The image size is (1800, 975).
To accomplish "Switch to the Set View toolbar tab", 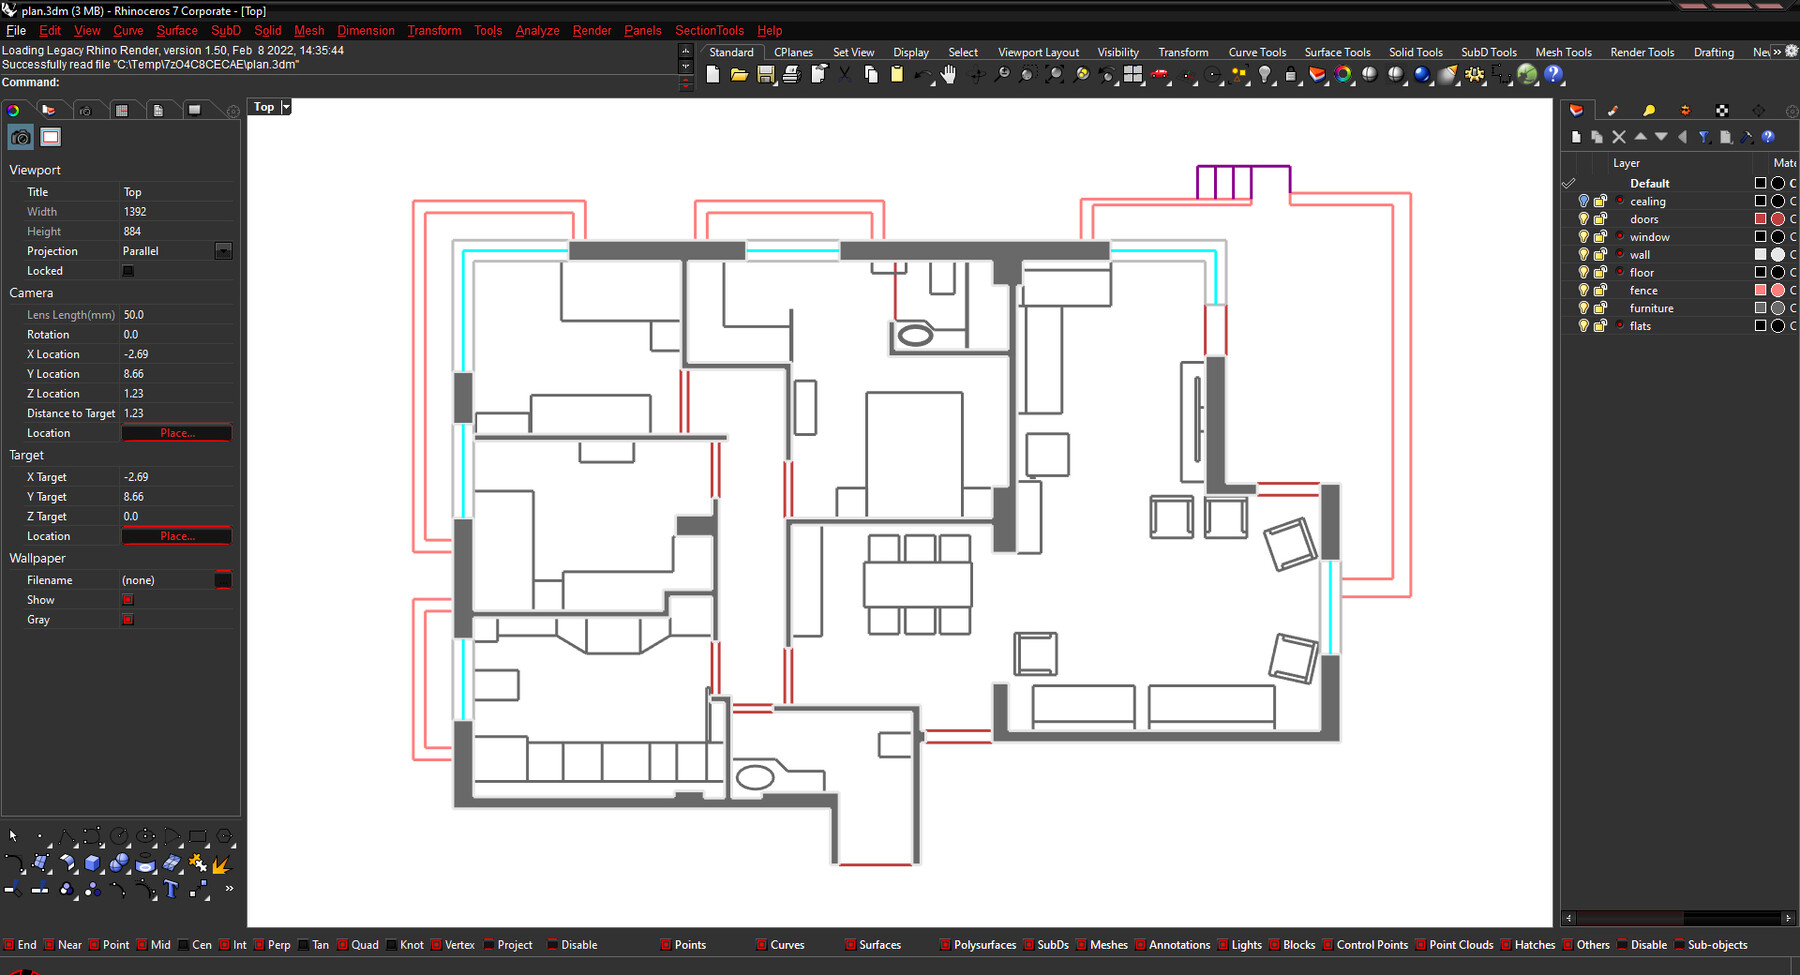I will pos(853,51).
